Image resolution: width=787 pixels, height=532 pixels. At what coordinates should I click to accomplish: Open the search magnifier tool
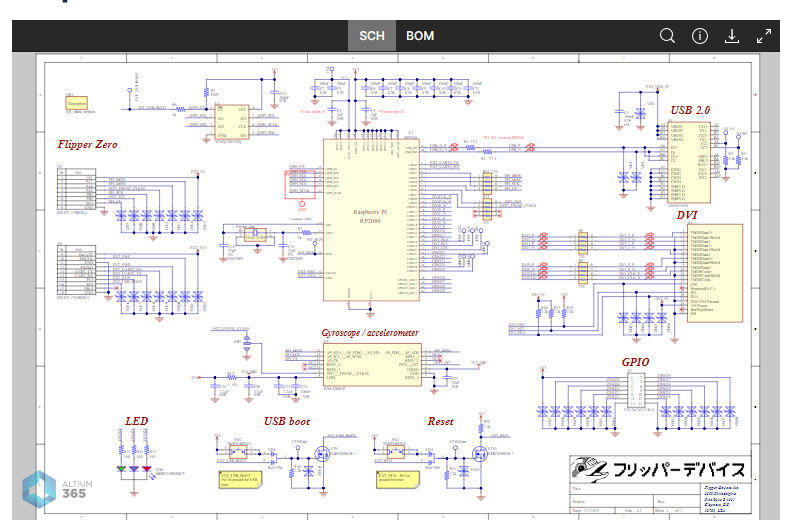point(667,36)
